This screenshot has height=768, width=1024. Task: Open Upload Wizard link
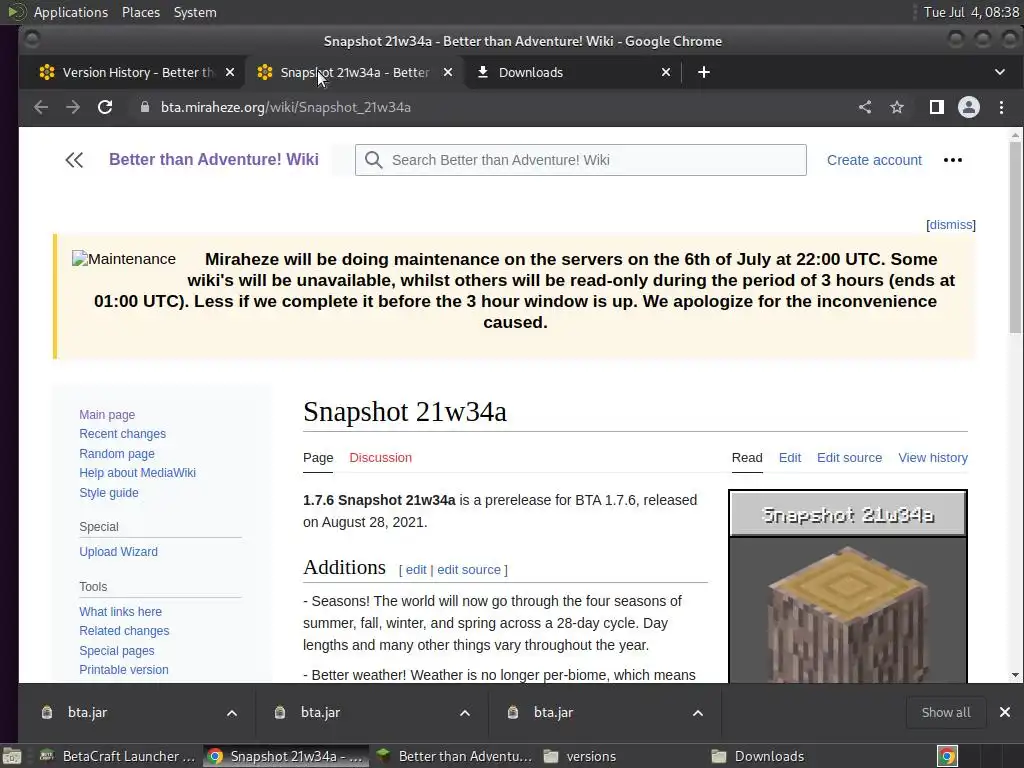[x=118, y=552]
